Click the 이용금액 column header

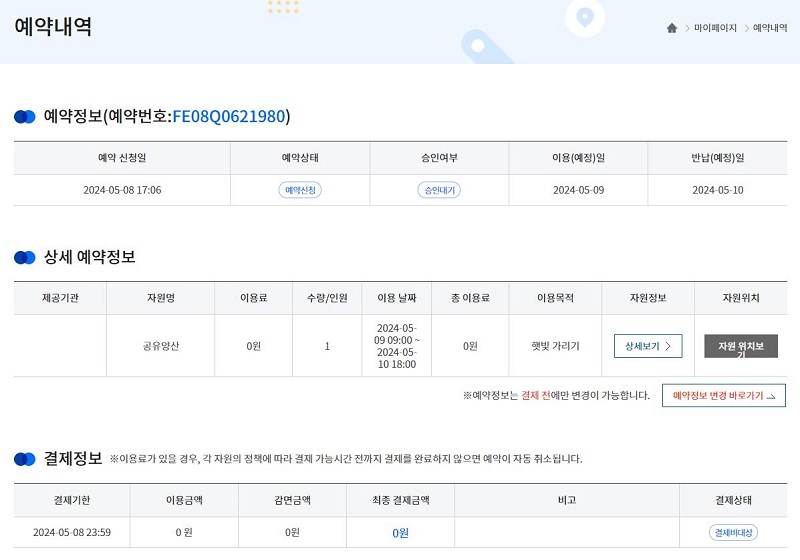(184, 500)
